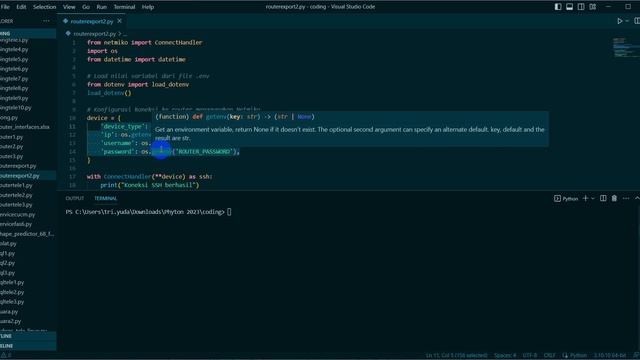Image resolution: width=640 pixels, height=360 pixels.
Task: Open shape_predictor_68 file in Explorer
Action: point(28,234)
